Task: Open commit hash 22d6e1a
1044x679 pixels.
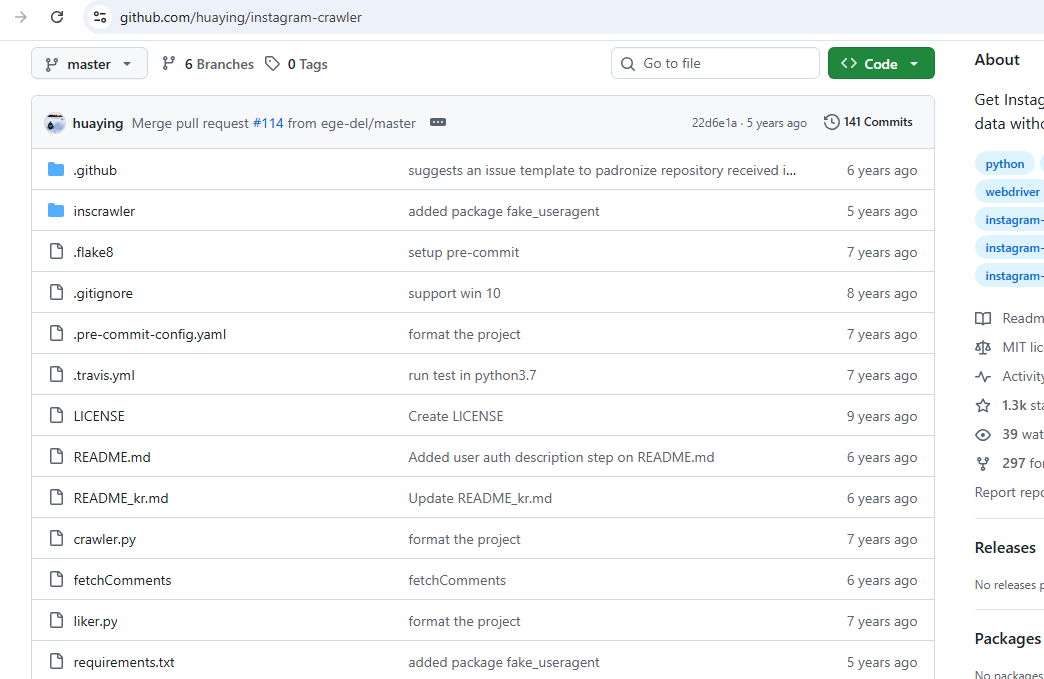Action: click(714, 122)
